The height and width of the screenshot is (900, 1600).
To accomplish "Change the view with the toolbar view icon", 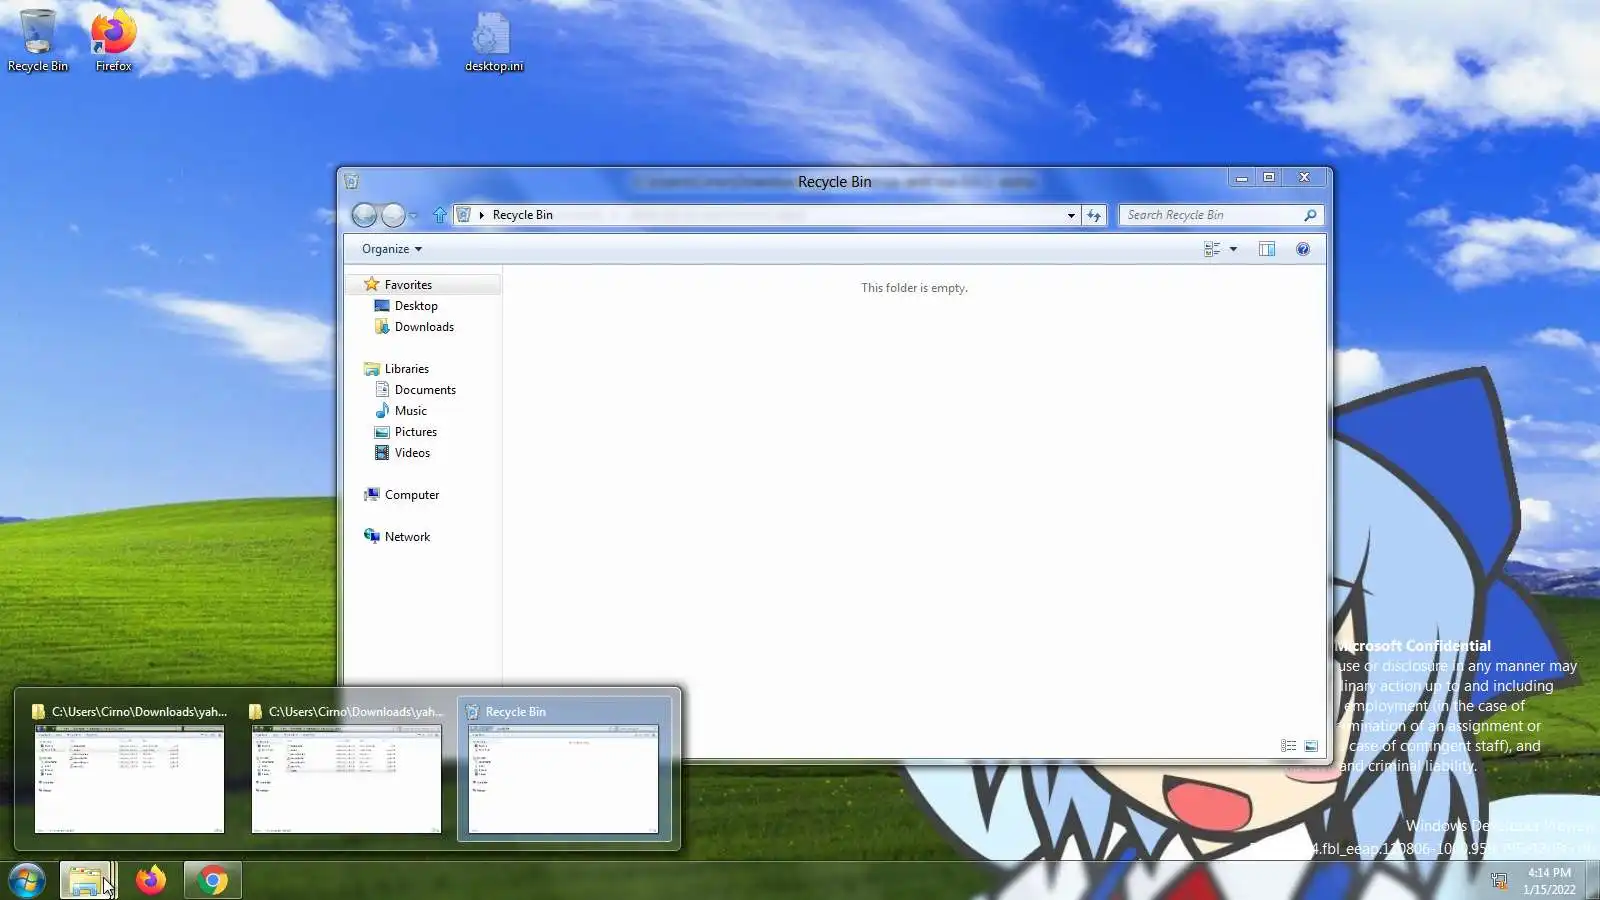I will (x=1212, y=249).
